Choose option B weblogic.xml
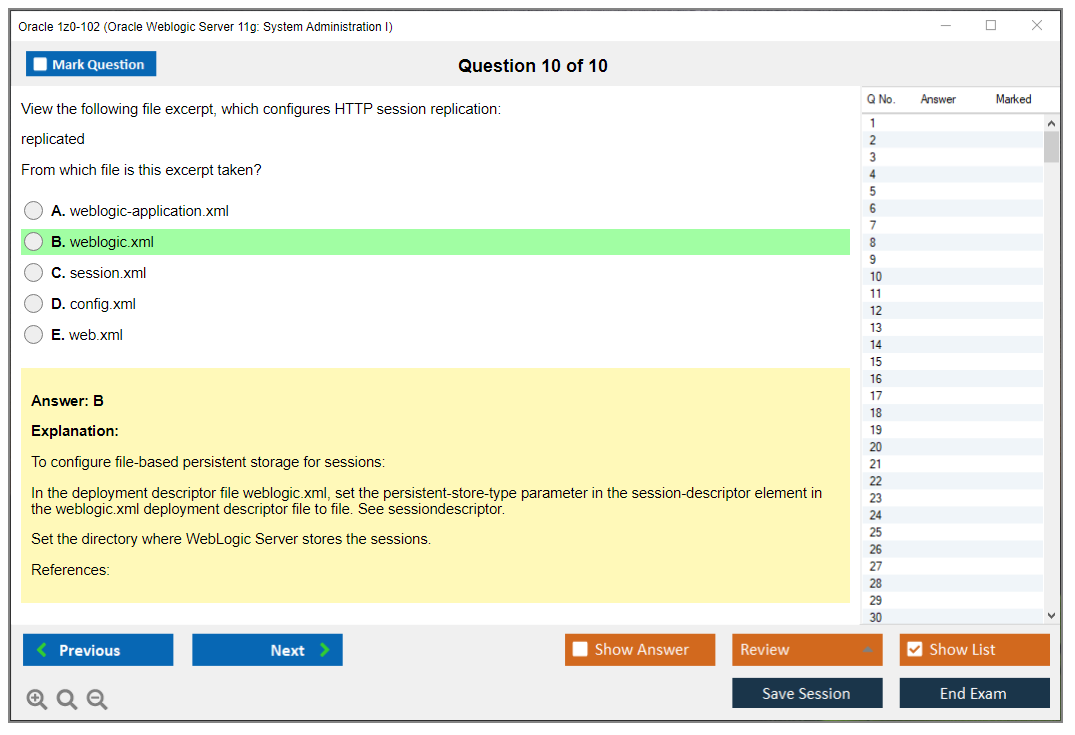 click(34, 242)
